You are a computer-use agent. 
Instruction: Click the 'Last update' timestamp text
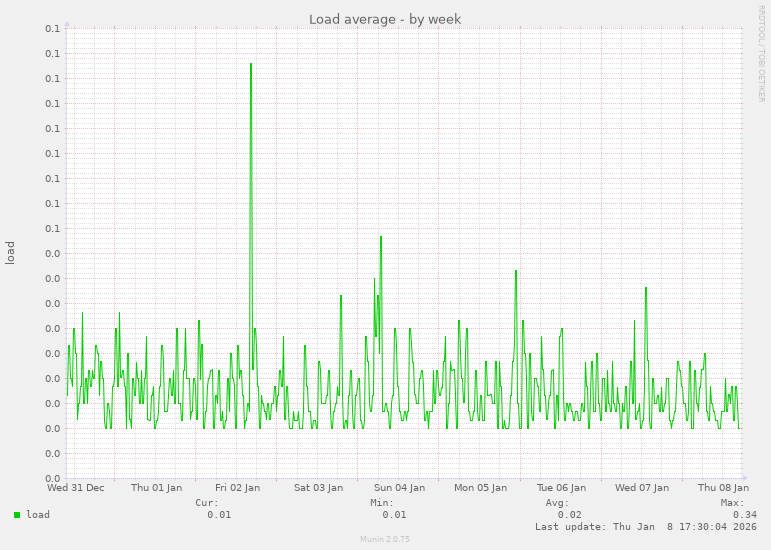pyautogui.click(x=646, y=526)
